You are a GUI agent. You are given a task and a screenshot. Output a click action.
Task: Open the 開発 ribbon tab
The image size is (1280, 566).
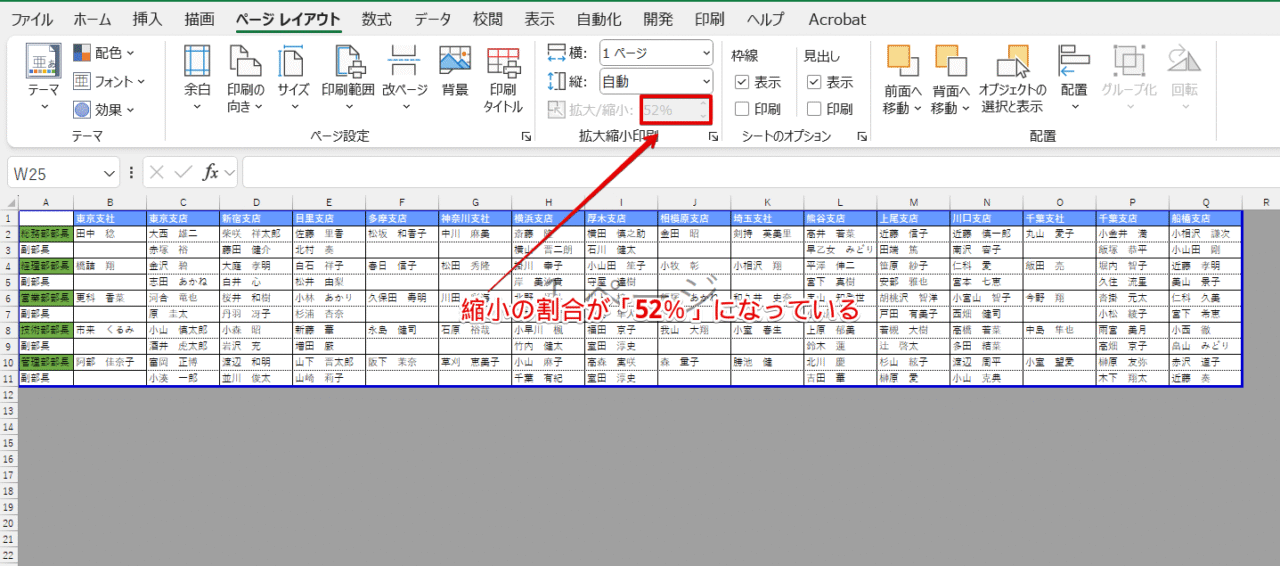pyautogui.click(x=658, y=18)
